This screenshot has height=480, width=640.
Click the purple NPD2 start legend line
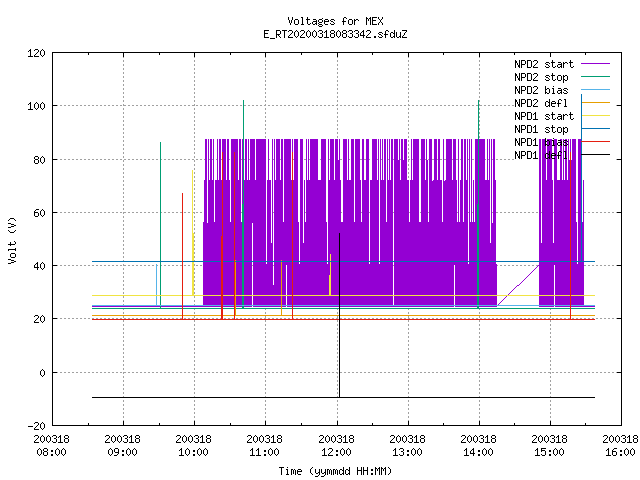point(596,64)
